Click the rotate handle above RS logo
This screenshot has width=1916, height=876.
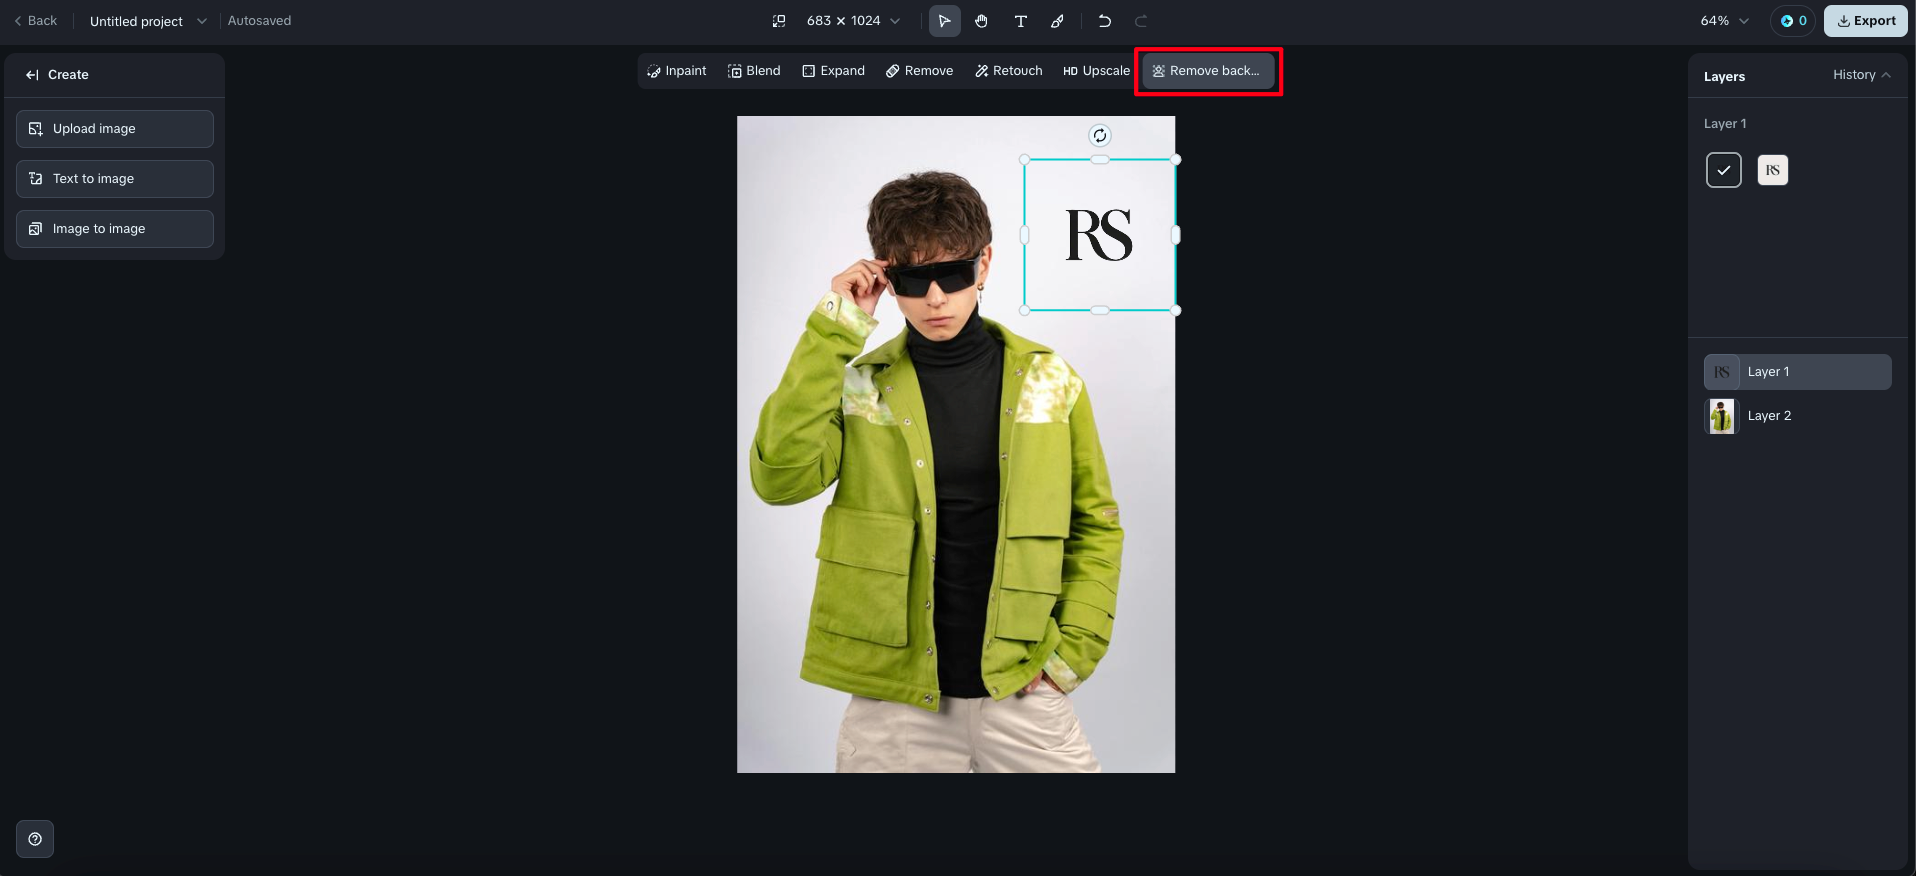click(x=1100, y=136)
